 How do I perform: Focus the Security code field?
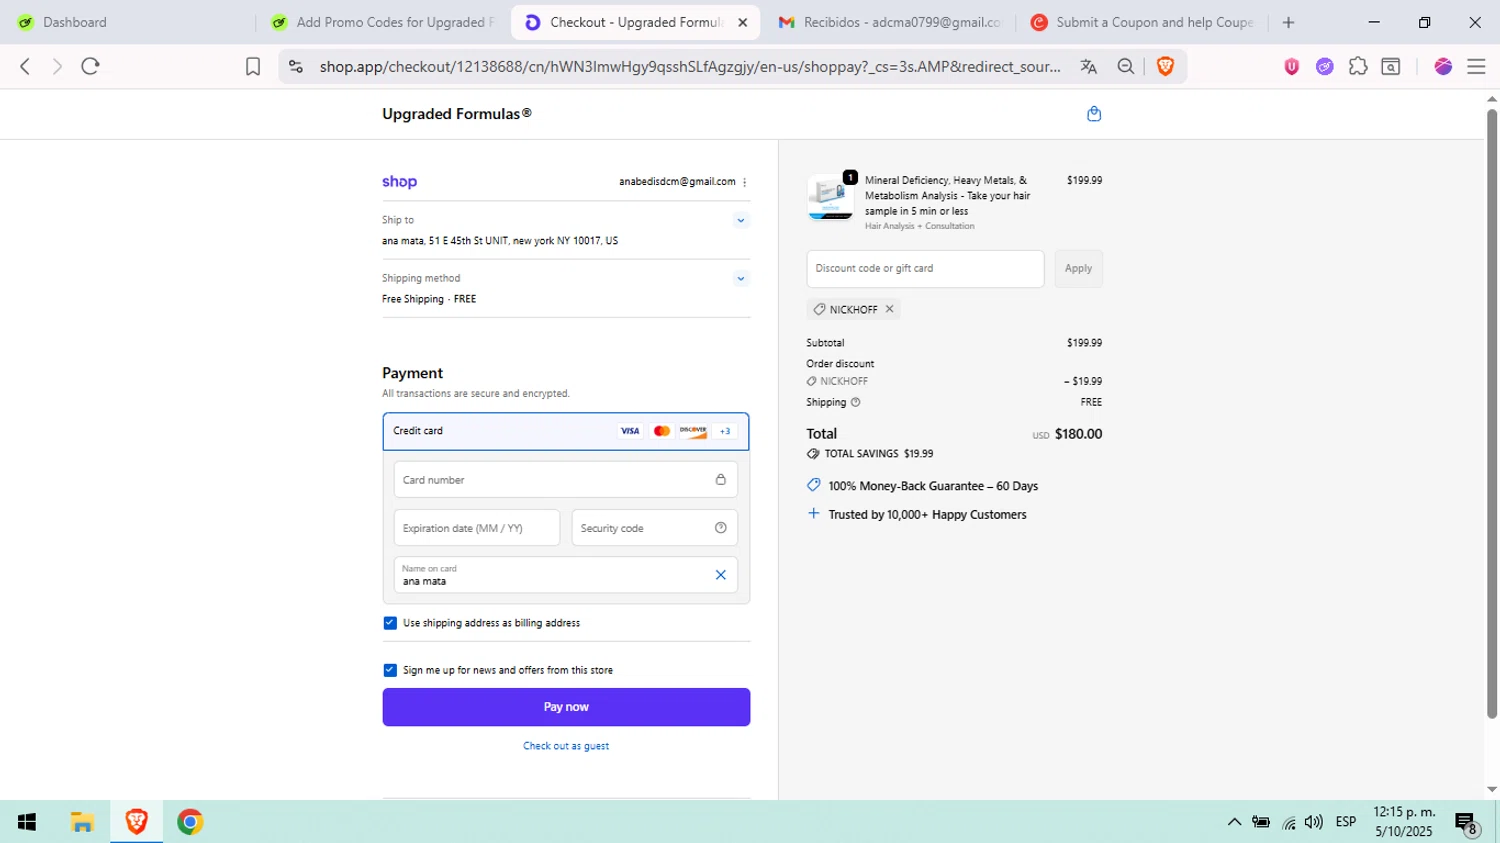pos(655,528)
